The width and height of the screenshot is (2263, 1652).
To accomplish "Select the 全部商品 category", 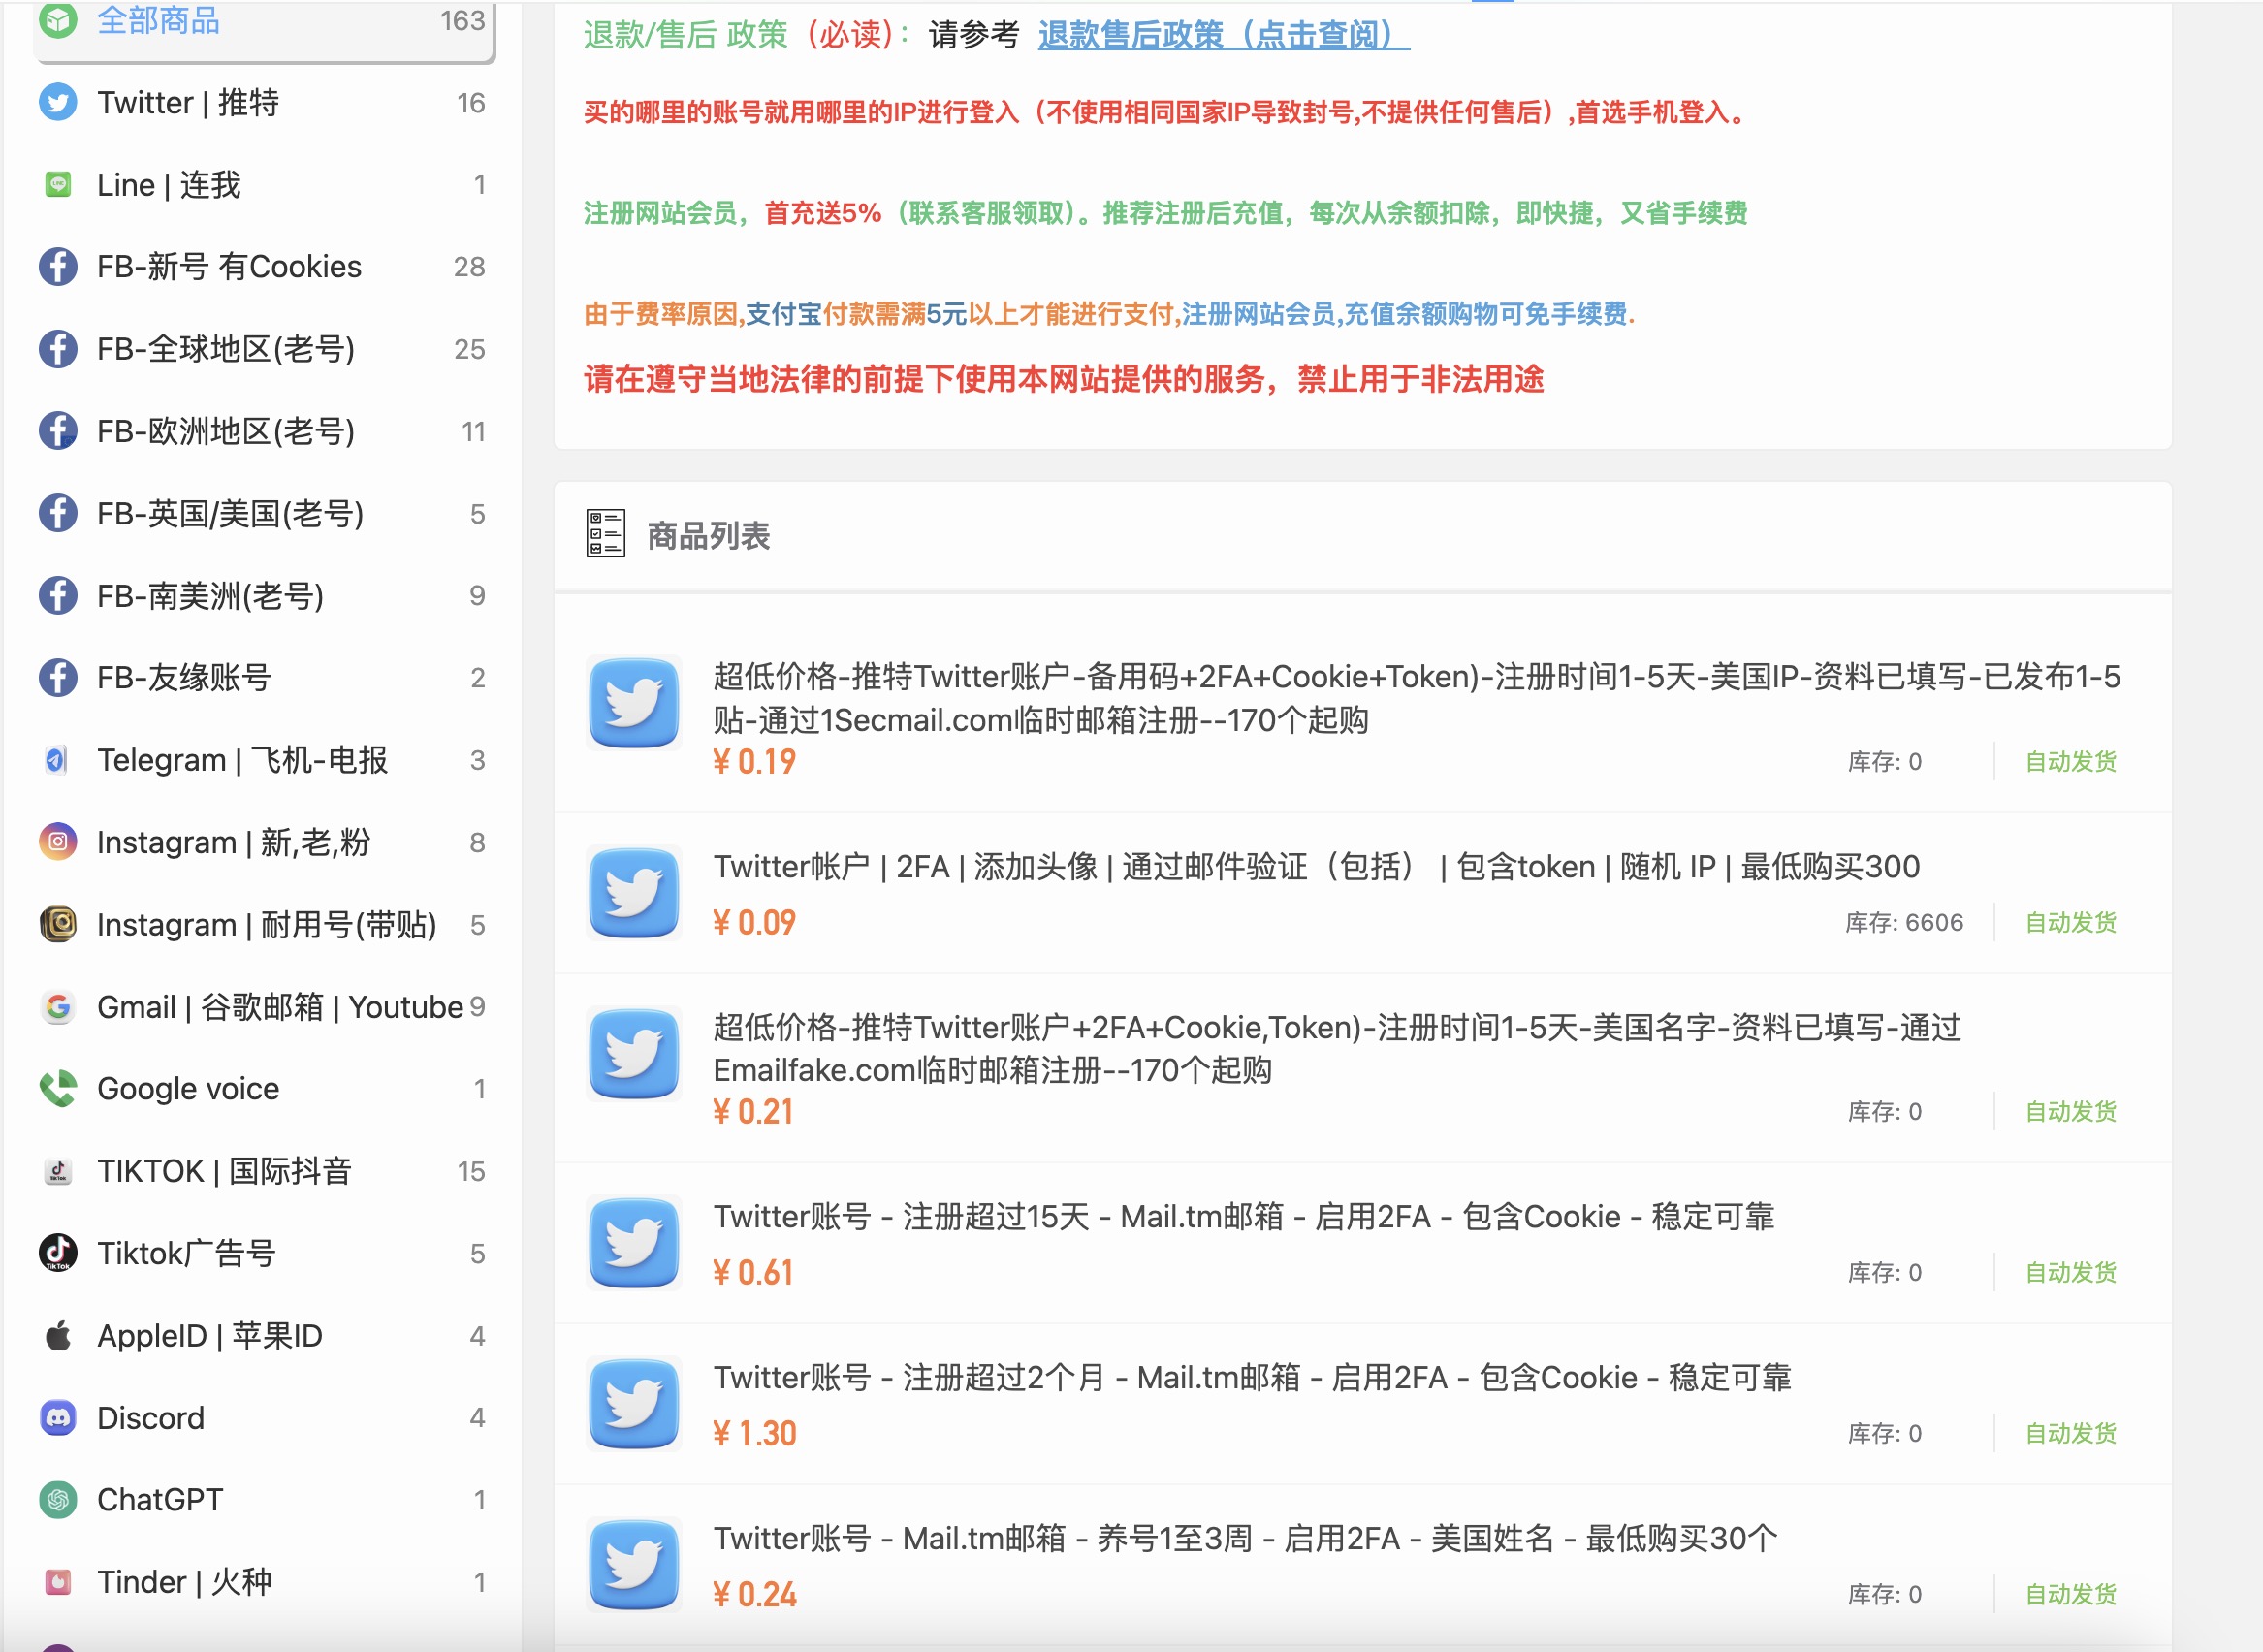I will click(x=265, y=22).
